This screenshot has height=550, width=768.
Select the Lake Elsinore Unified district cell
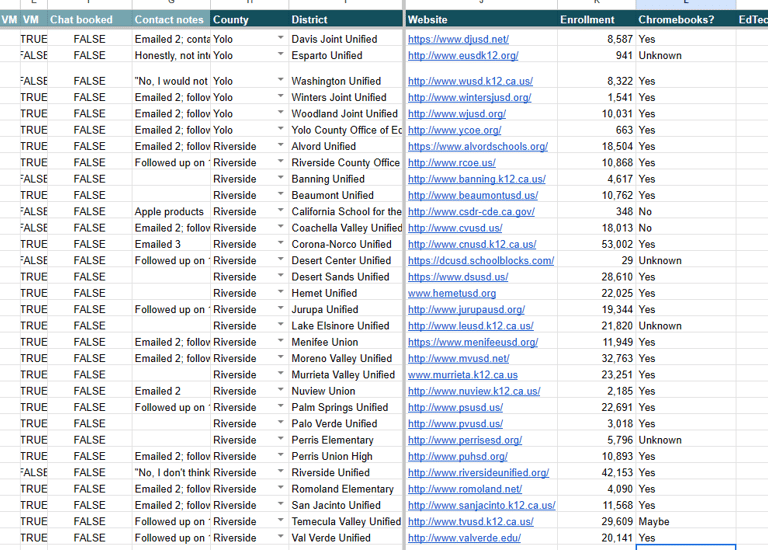pyautogui.click(x=345, y=326)
